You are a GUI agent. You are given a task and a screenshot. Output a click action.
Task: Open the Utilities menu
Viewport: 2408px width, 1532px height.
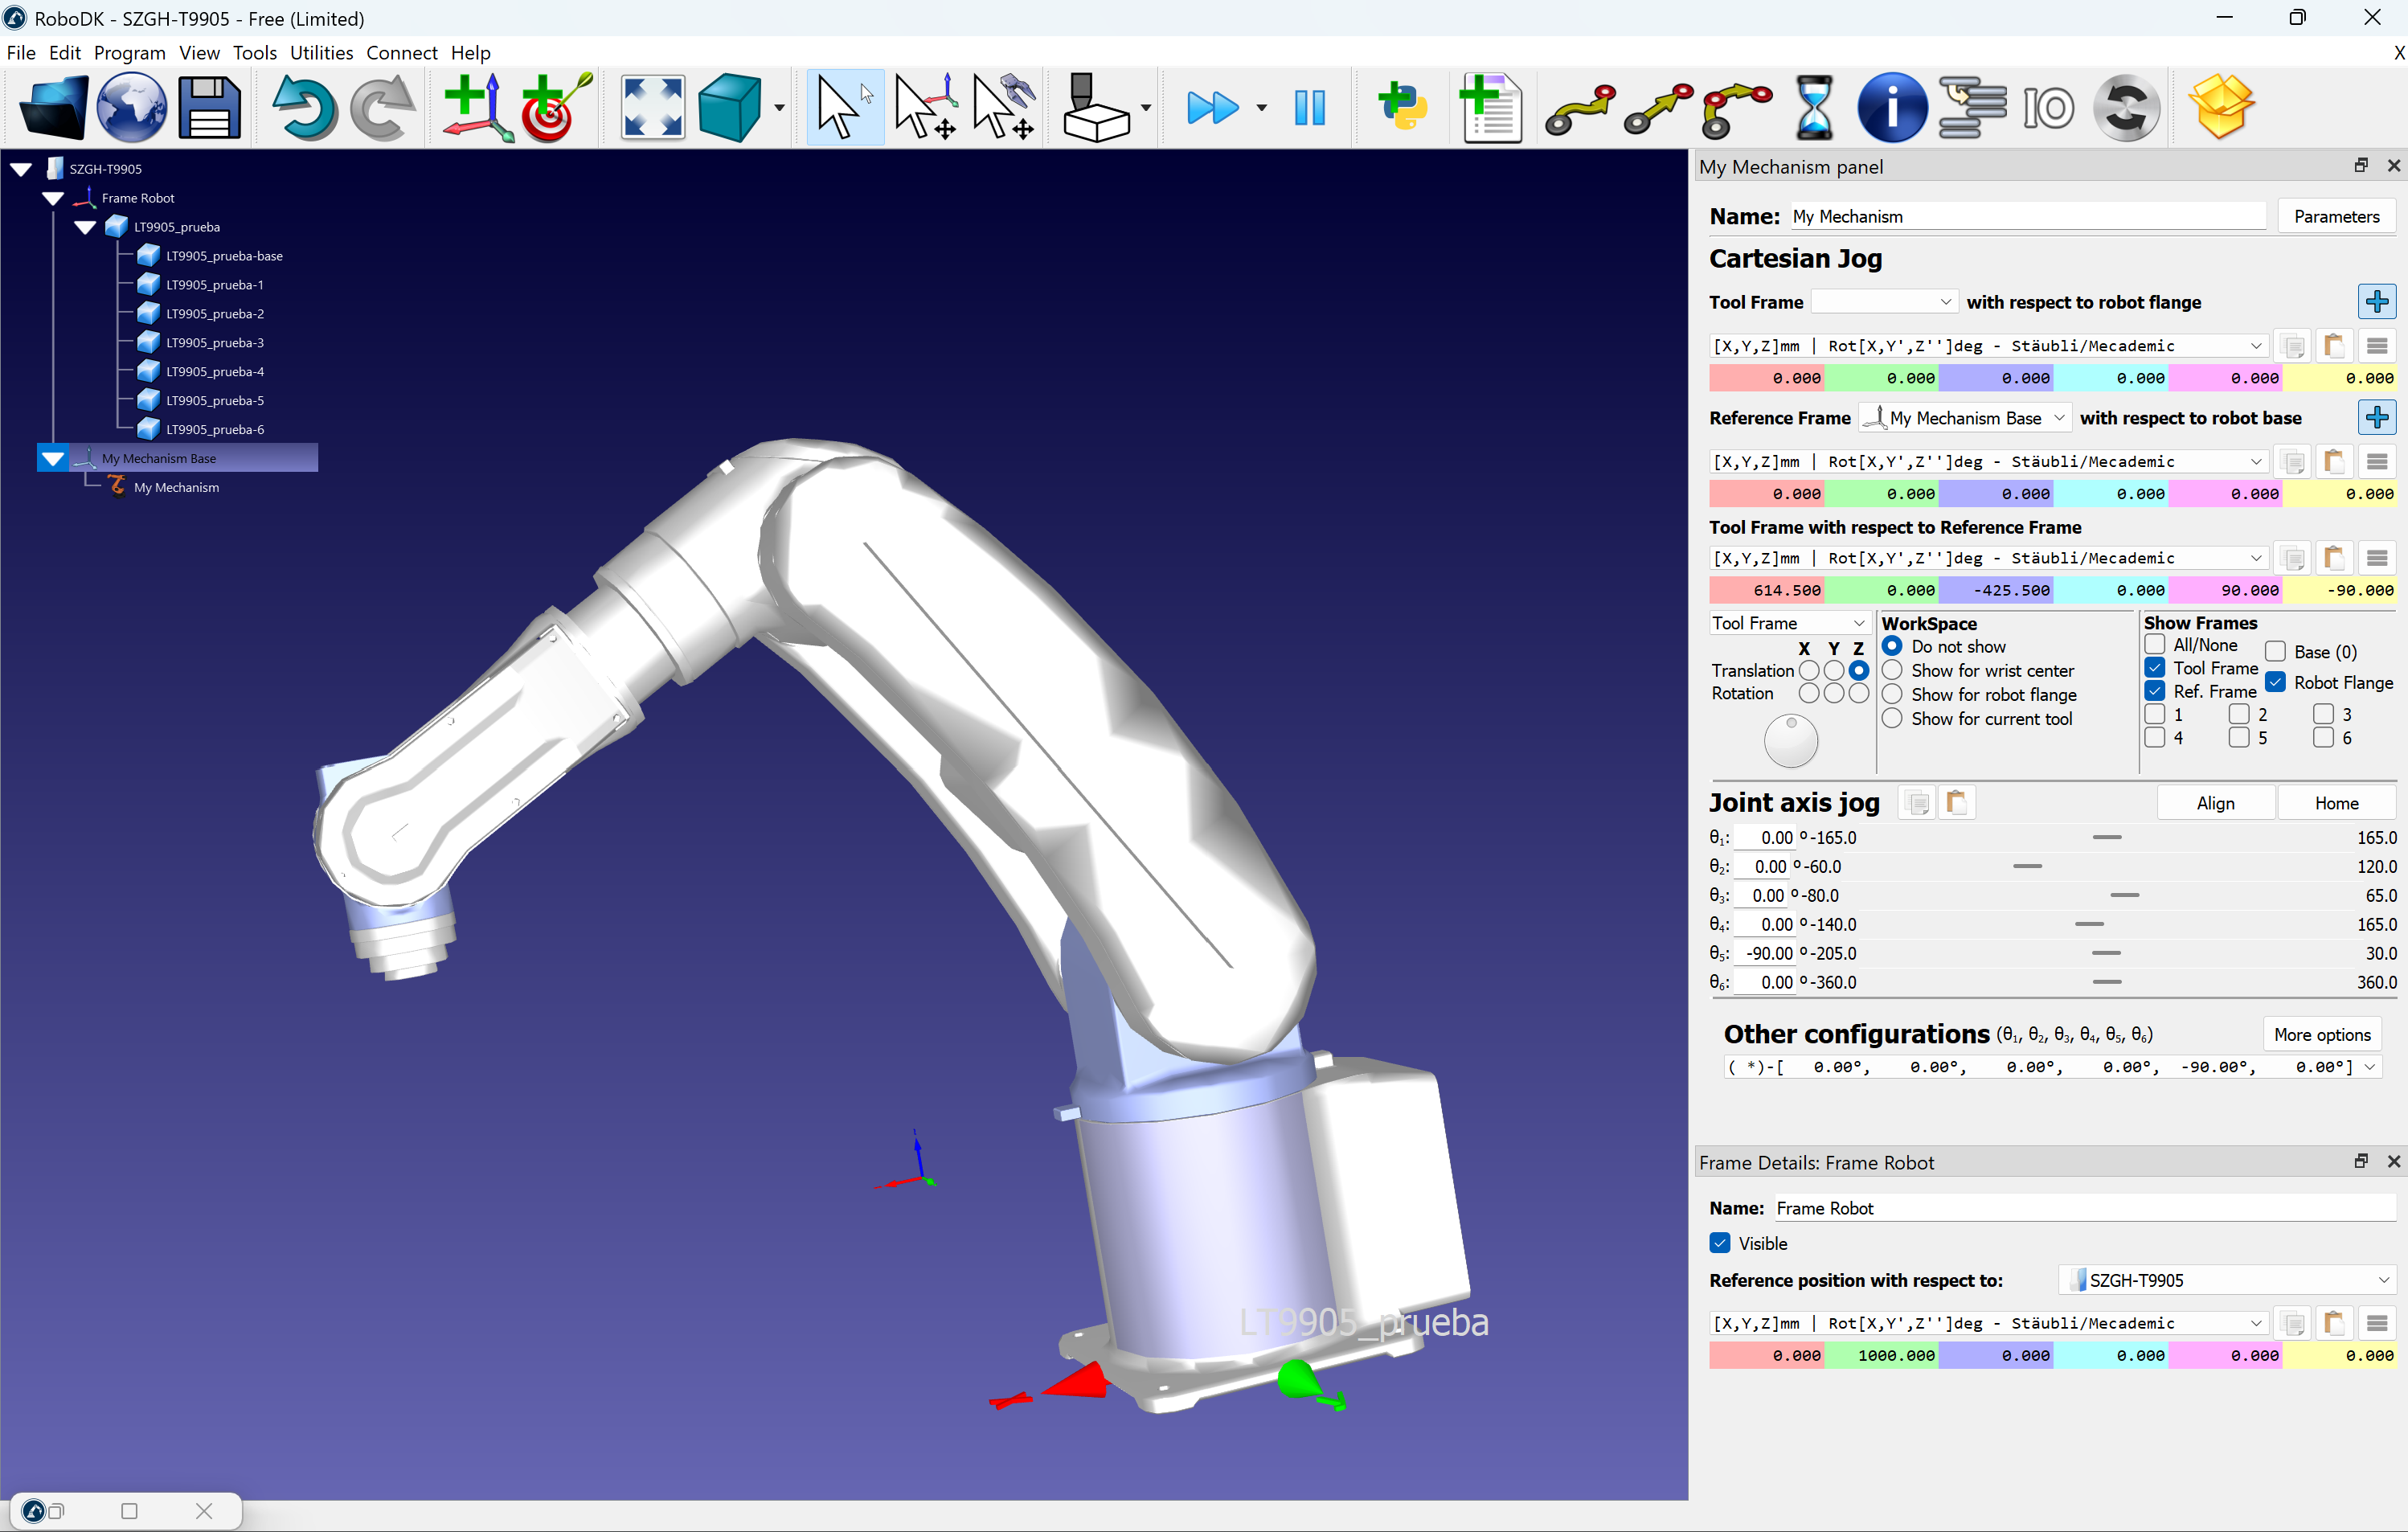click(x=321, y=53)
